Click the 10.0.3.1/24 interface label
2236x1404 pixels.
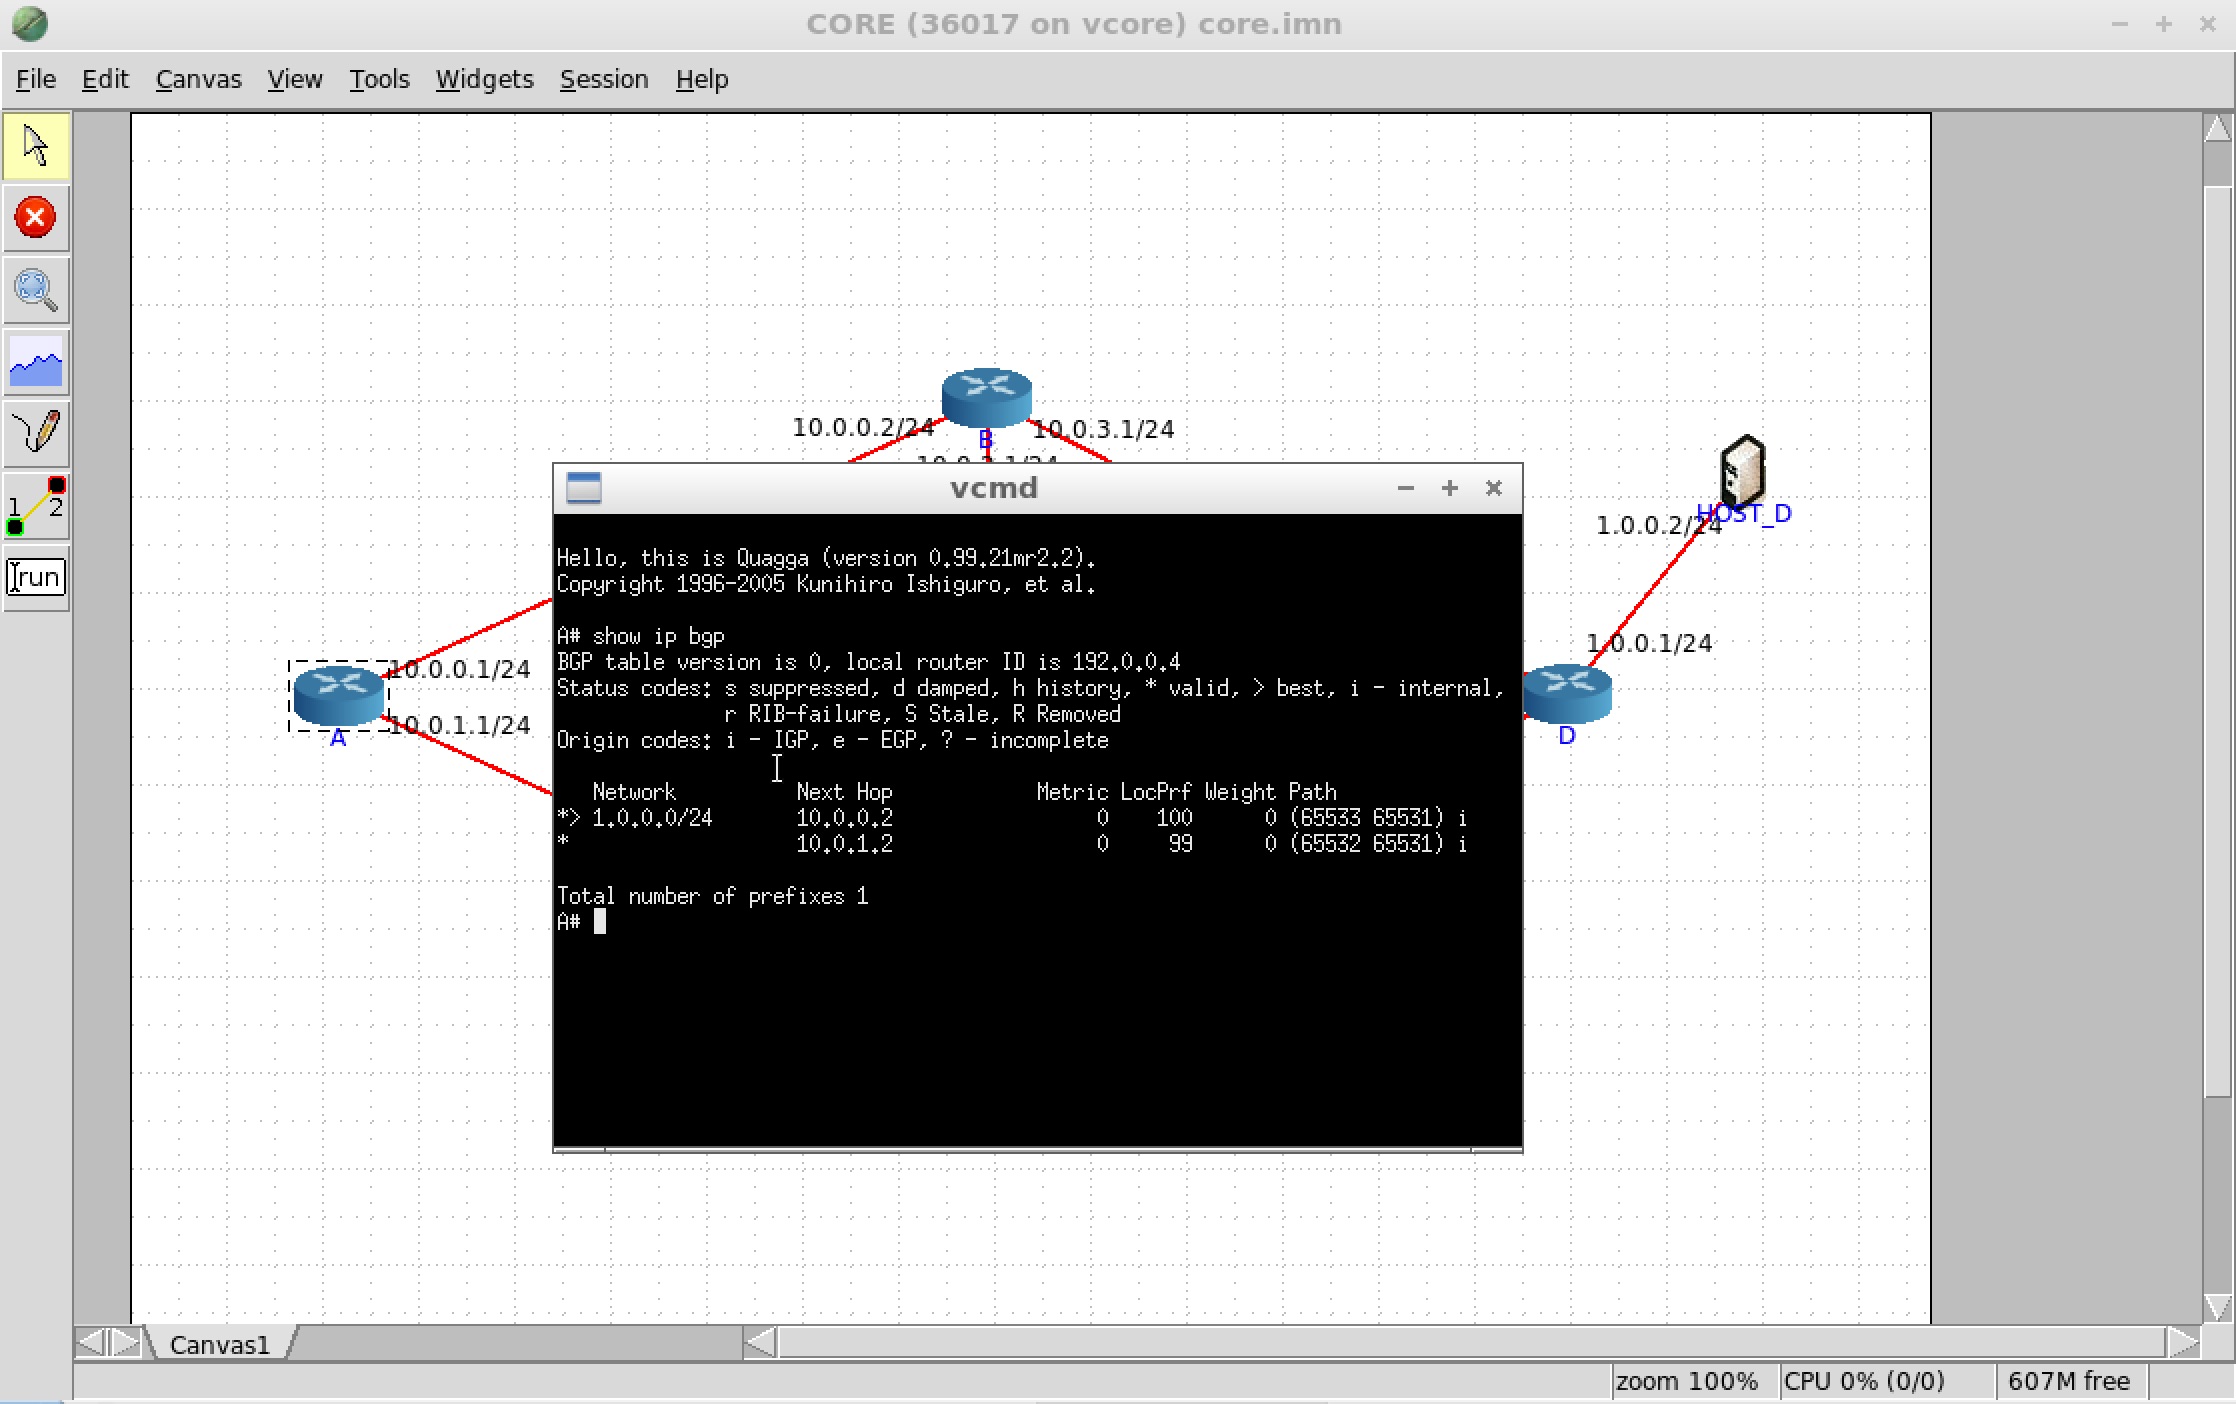pyautogui.click(x=1103, y=429)
